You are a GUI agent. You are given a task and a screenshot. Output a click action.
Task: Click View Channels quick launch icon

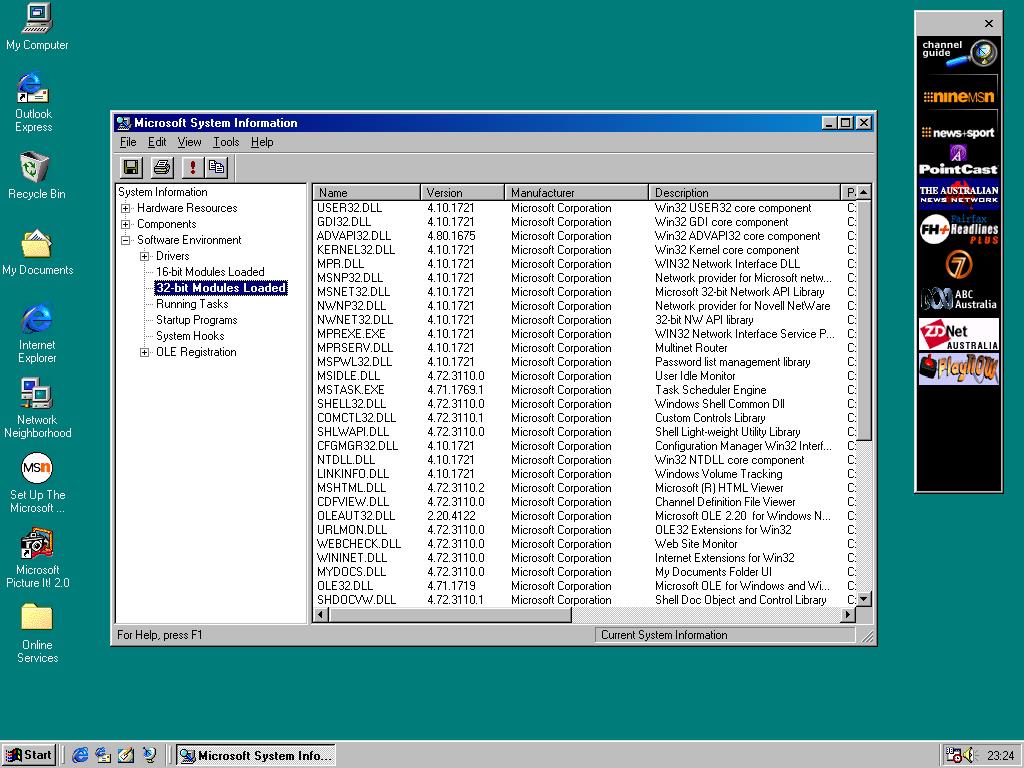[150, 756]
